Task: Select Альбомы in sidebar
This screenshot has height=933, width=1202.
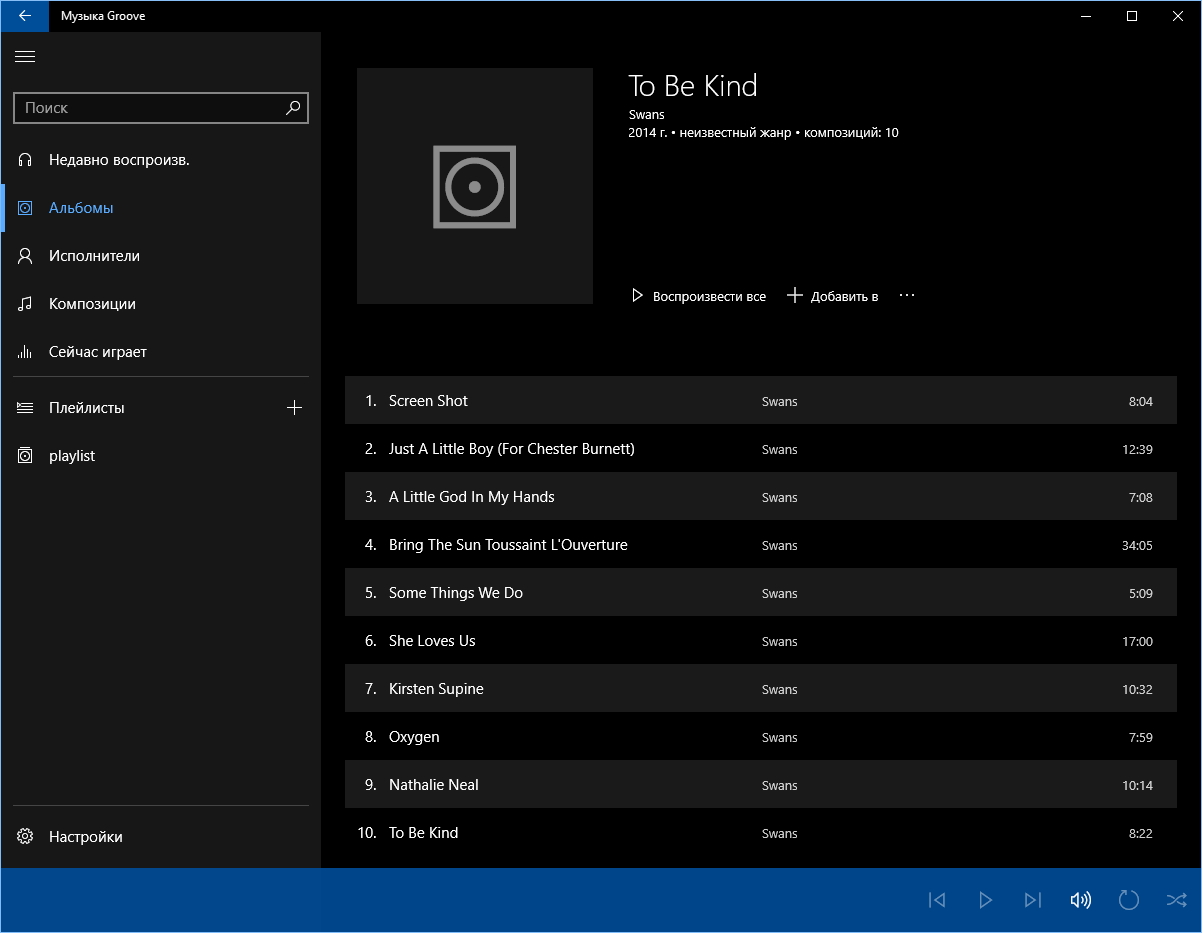Action: click(x=161, y=208)
